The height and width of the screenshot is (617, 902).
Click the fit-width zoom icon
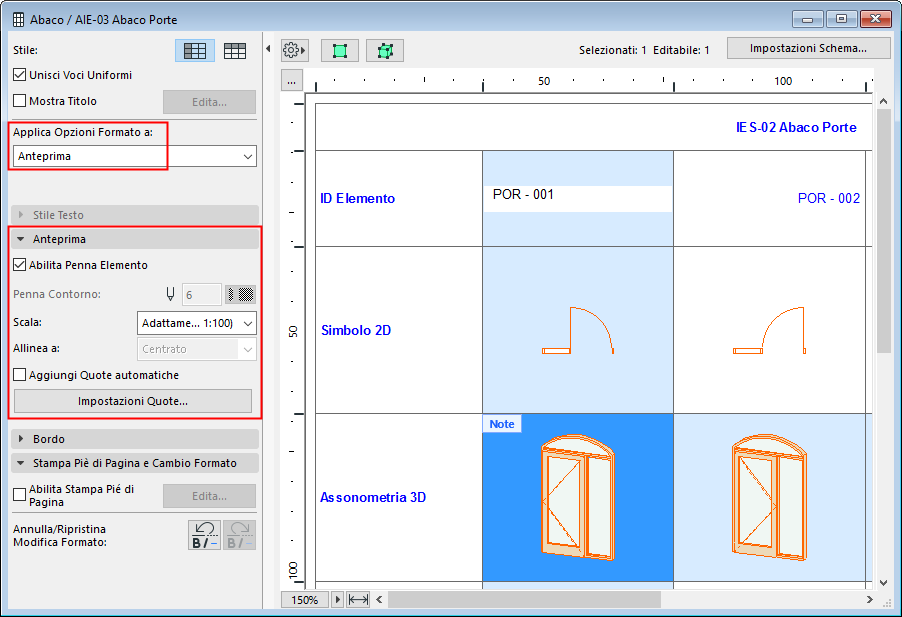pos(358,600)
